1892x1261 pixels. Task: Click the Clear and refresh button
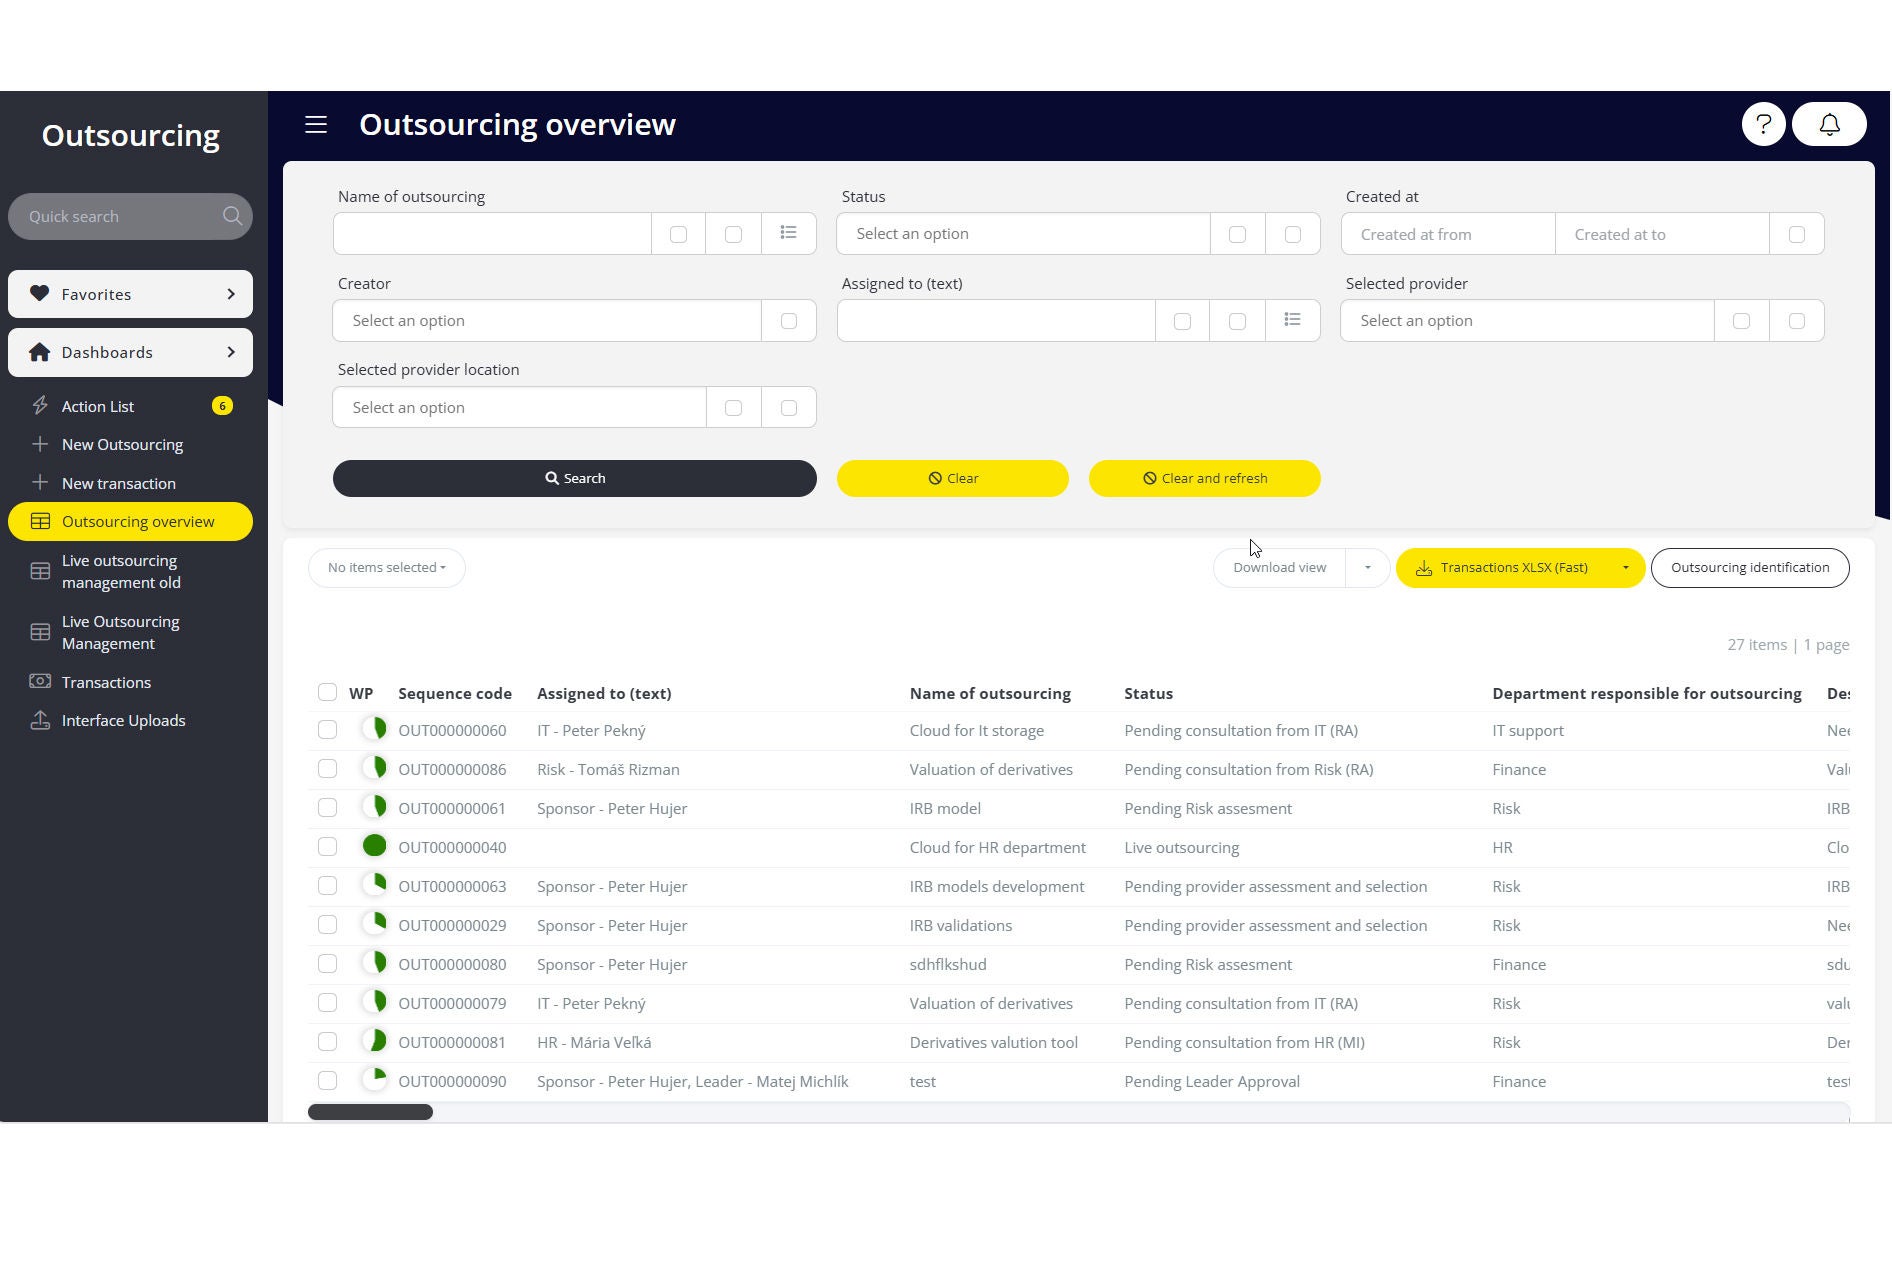[1205, 478]
